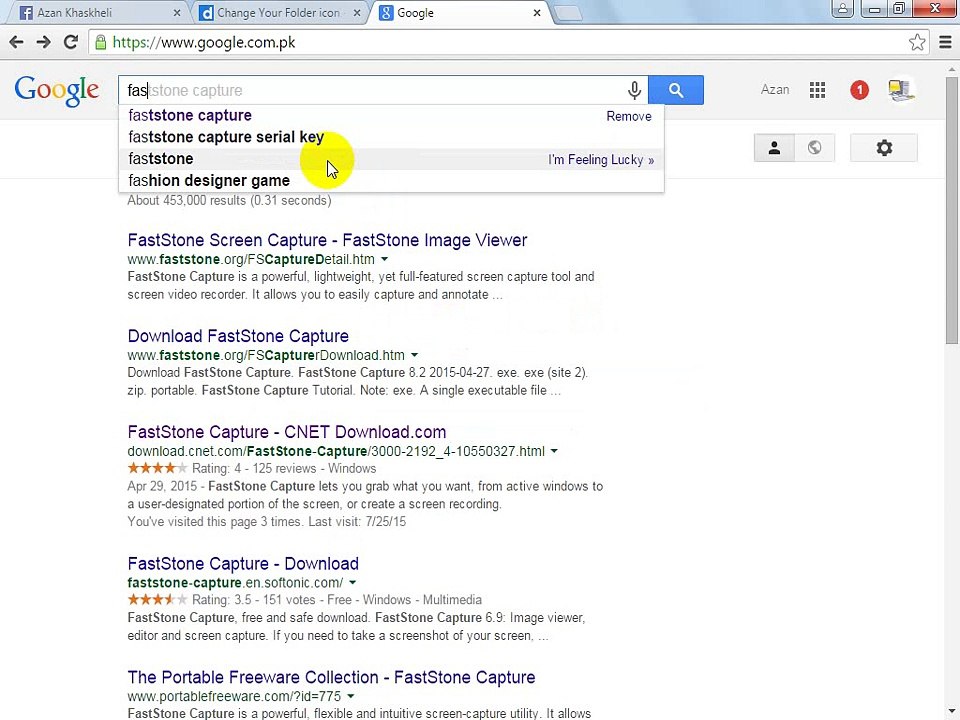
Task: Choose suggestion fashion designer game
Action: click(209, 181)
